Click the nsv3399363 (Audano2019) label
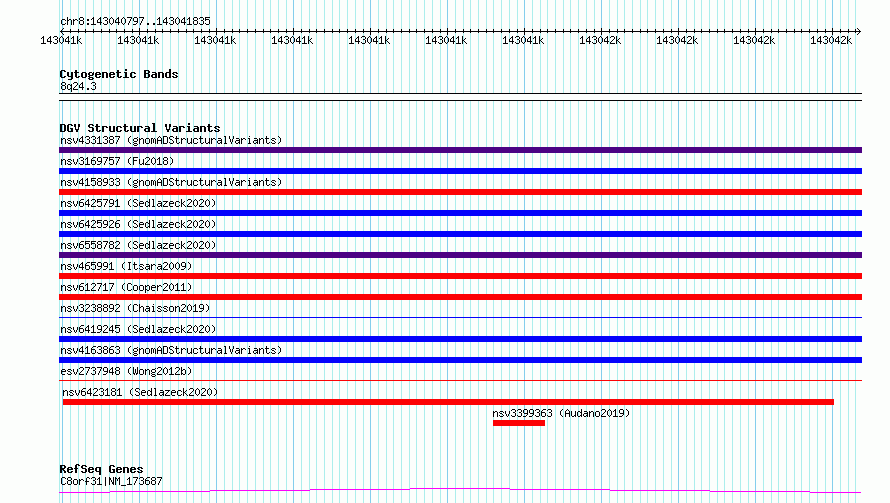 point(561,413)
